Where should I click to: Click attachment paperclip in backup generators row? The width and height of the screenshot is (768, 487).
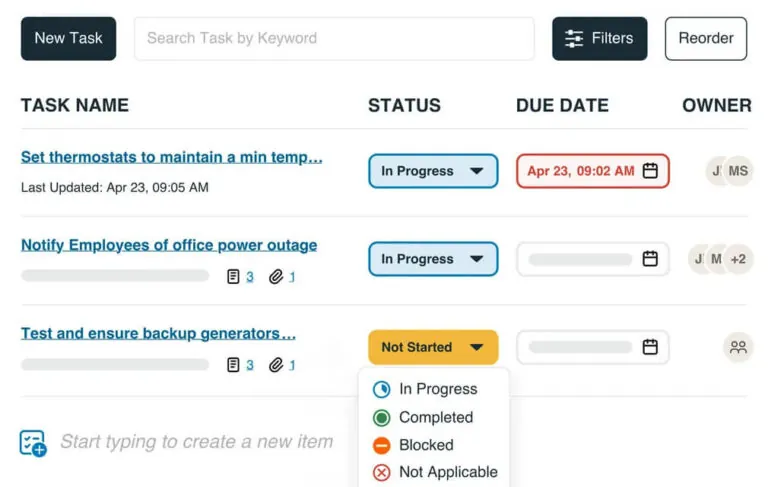point(276,365)
